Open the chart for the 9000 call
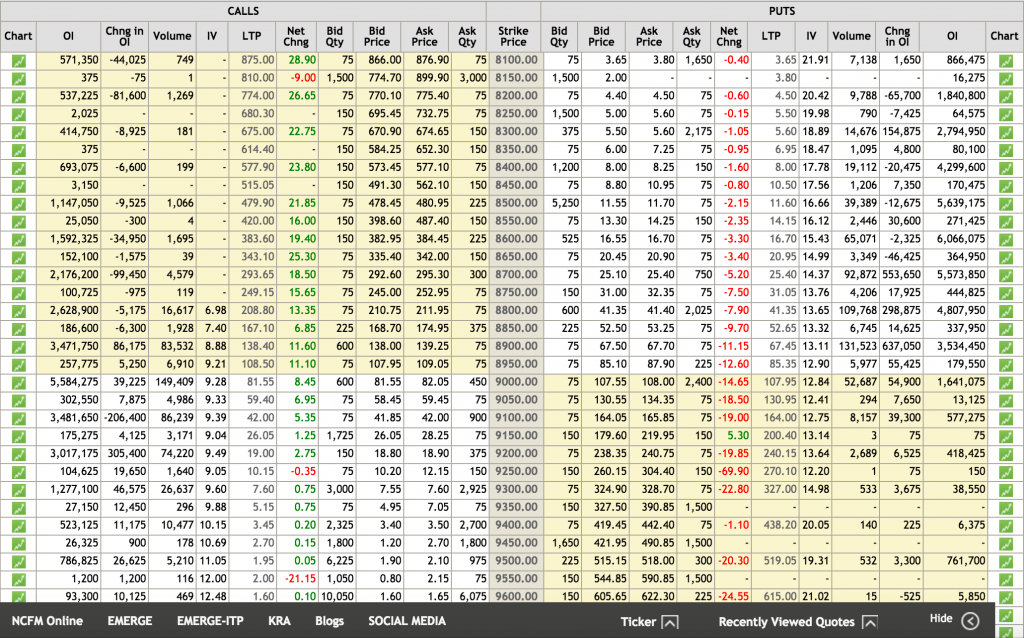1024x638 pixels. click(18, 381)
